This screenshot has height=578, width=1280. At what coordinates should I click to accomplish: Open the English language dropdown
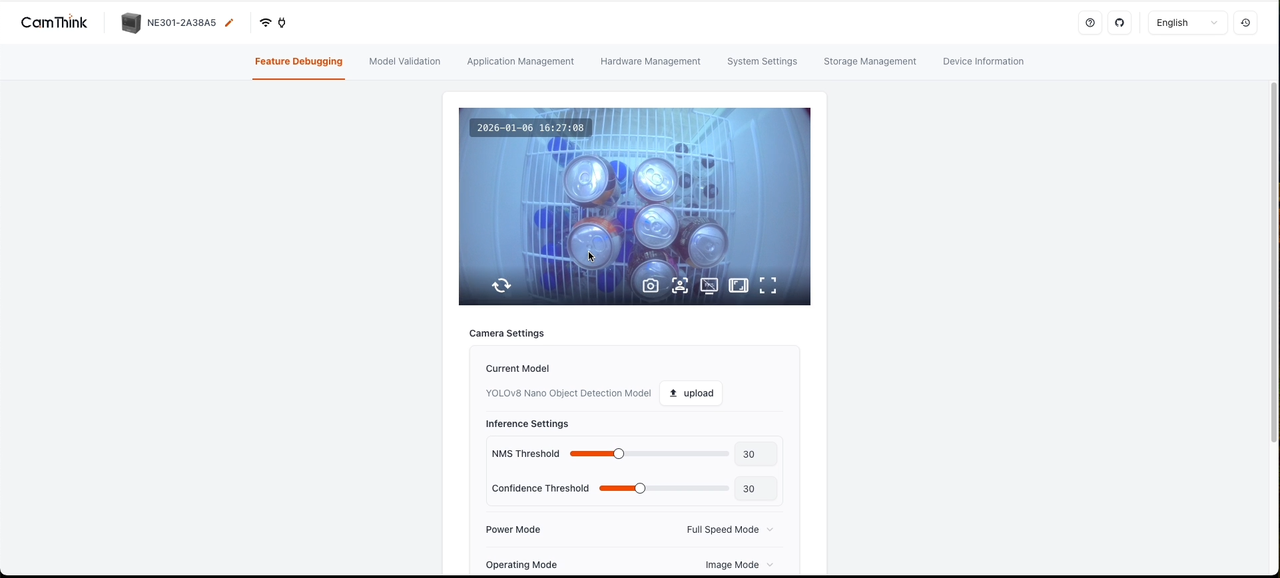coord(1186,23)
